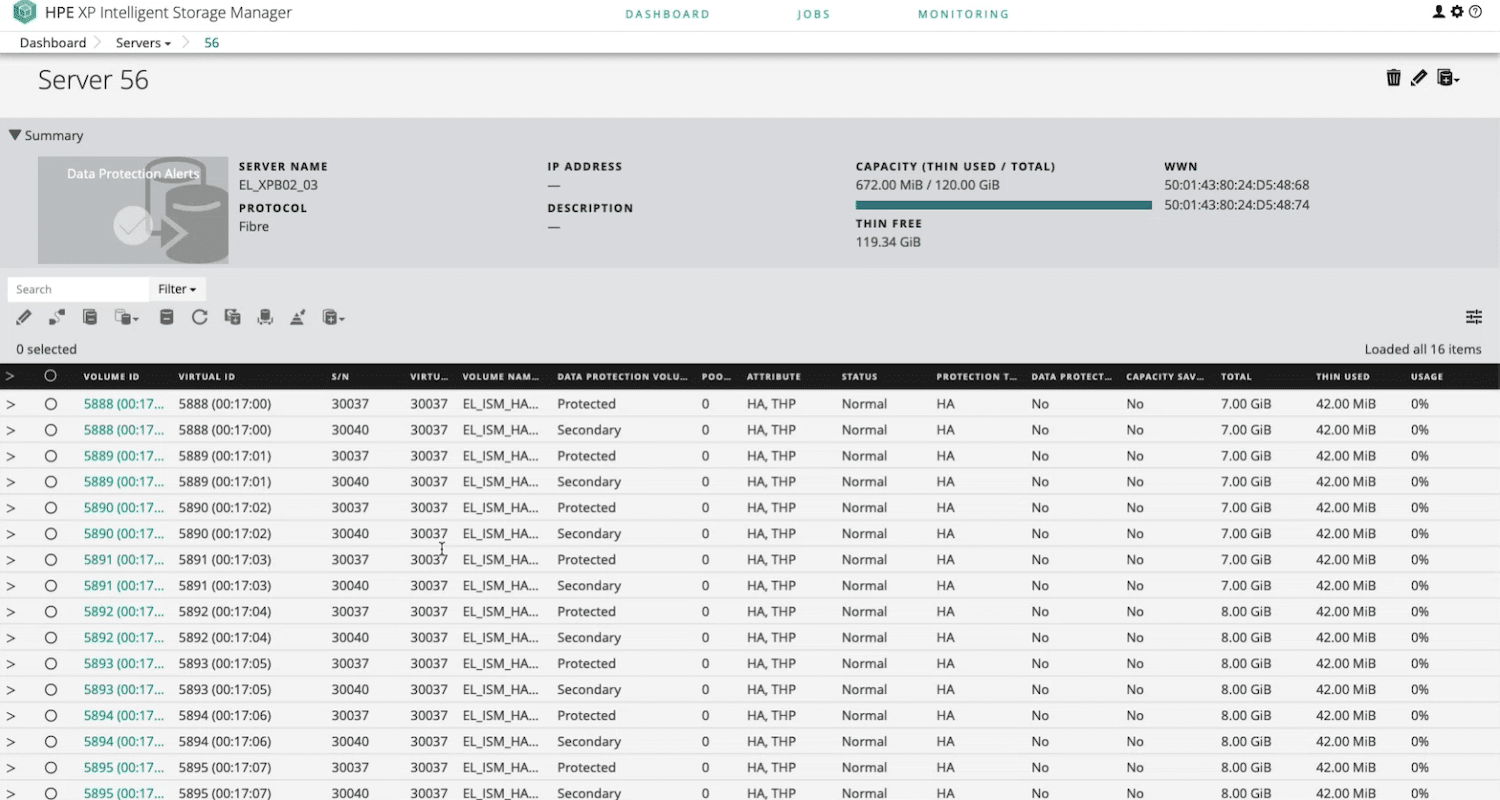Image resolution: width=1500 pixels, height=800 pixels.
Task: Sort by STATUS column header
Action: [x=860, y=377]
